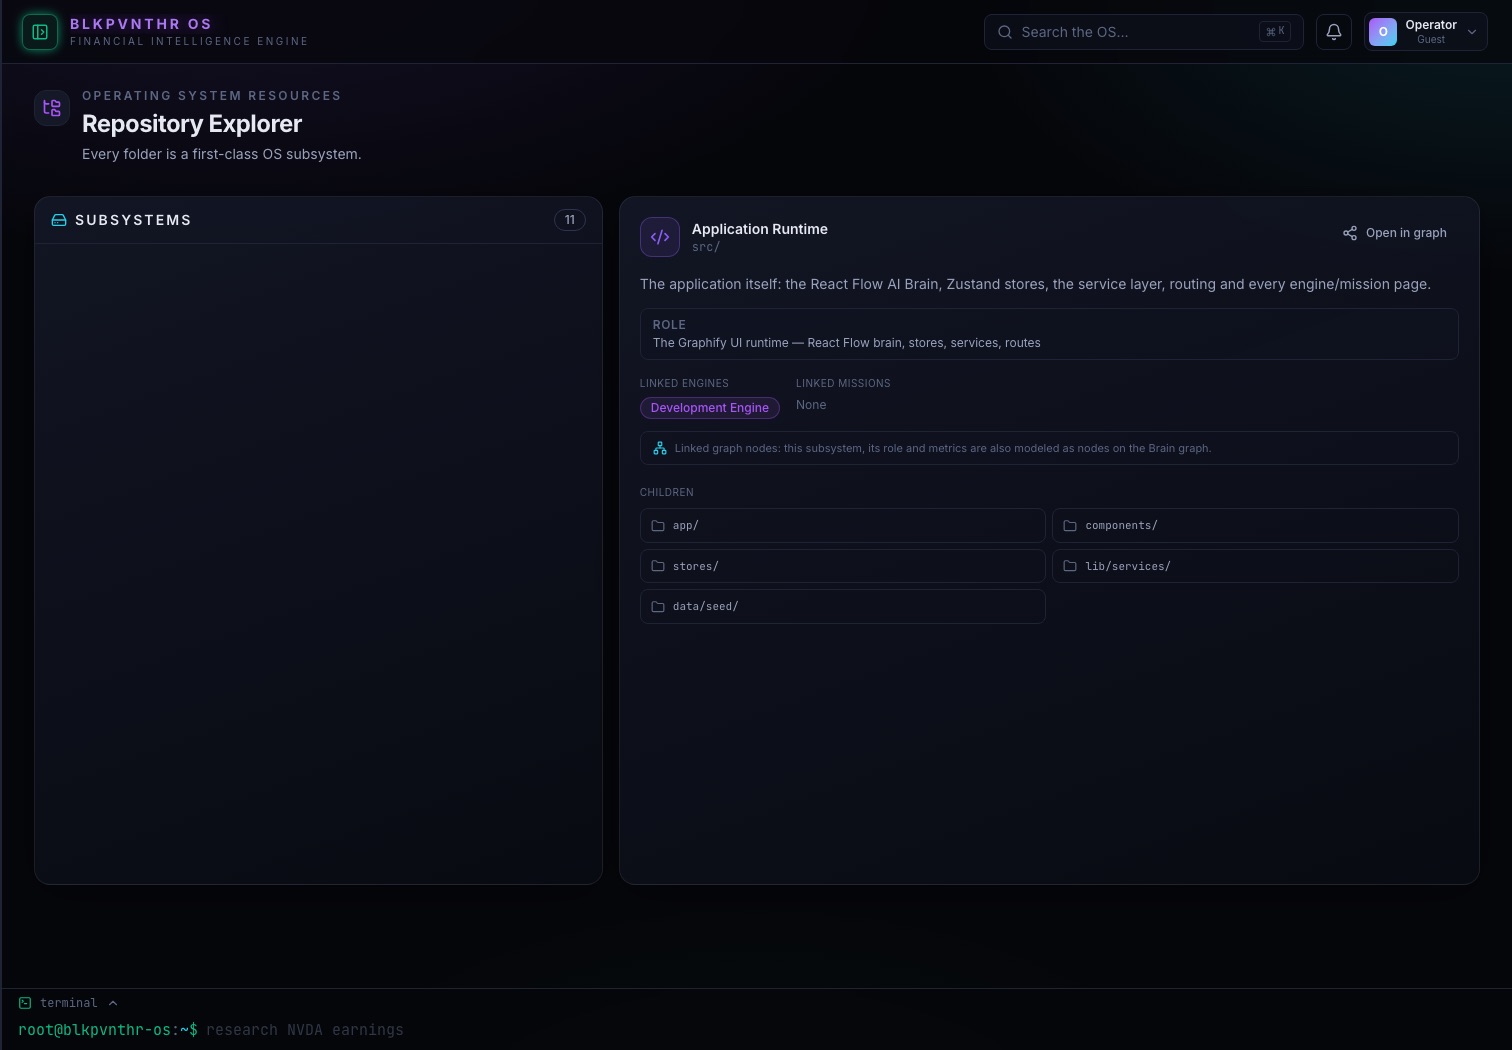Image resolution: width=1512 pixels, height=1050 pixels.
Task: Click the Repository Explorer tree icon
Action: [x=52, y=108]
